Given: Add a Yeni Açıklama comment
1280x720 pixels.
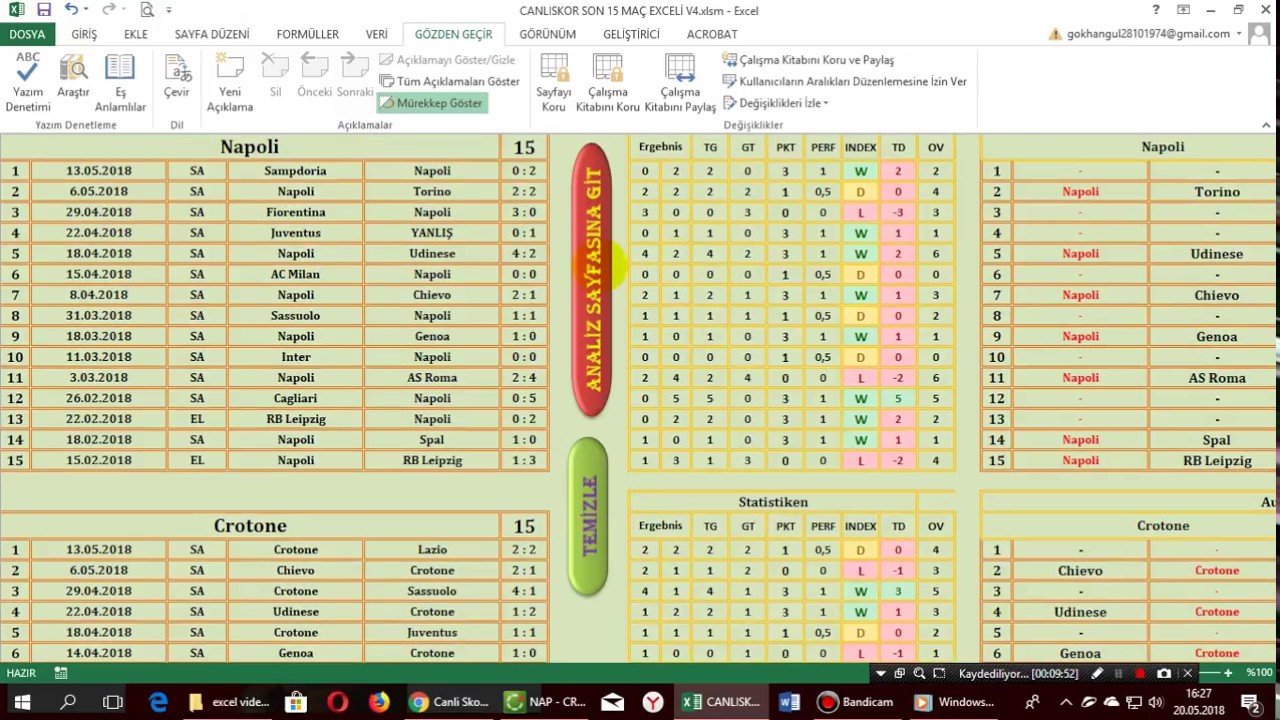Looking at the screenshot, I should (x=230, y=82).
